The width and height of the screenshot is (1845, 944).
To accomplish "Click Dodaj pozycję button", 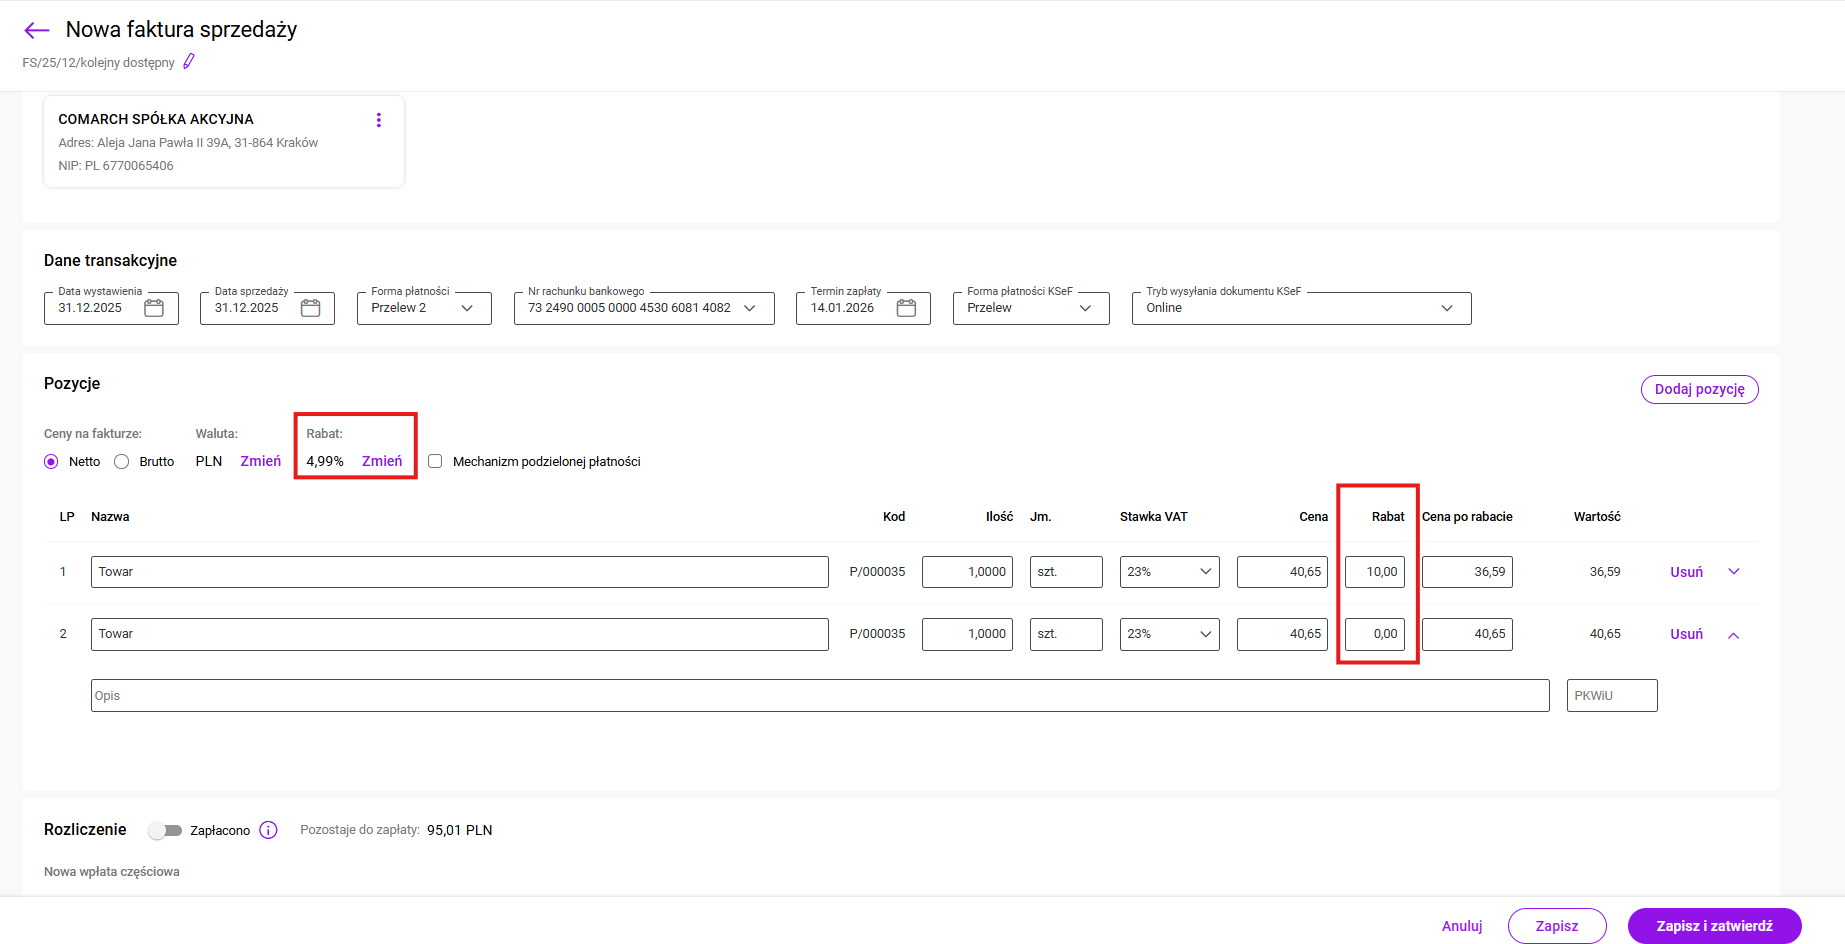I will (x=1699, y=389).
